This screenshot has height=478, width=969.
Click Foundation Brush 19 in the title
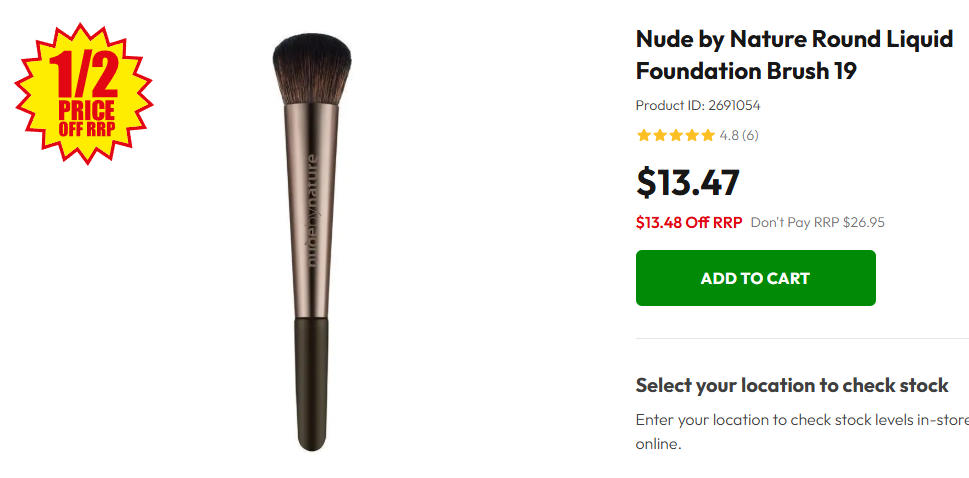click(746, 72)
